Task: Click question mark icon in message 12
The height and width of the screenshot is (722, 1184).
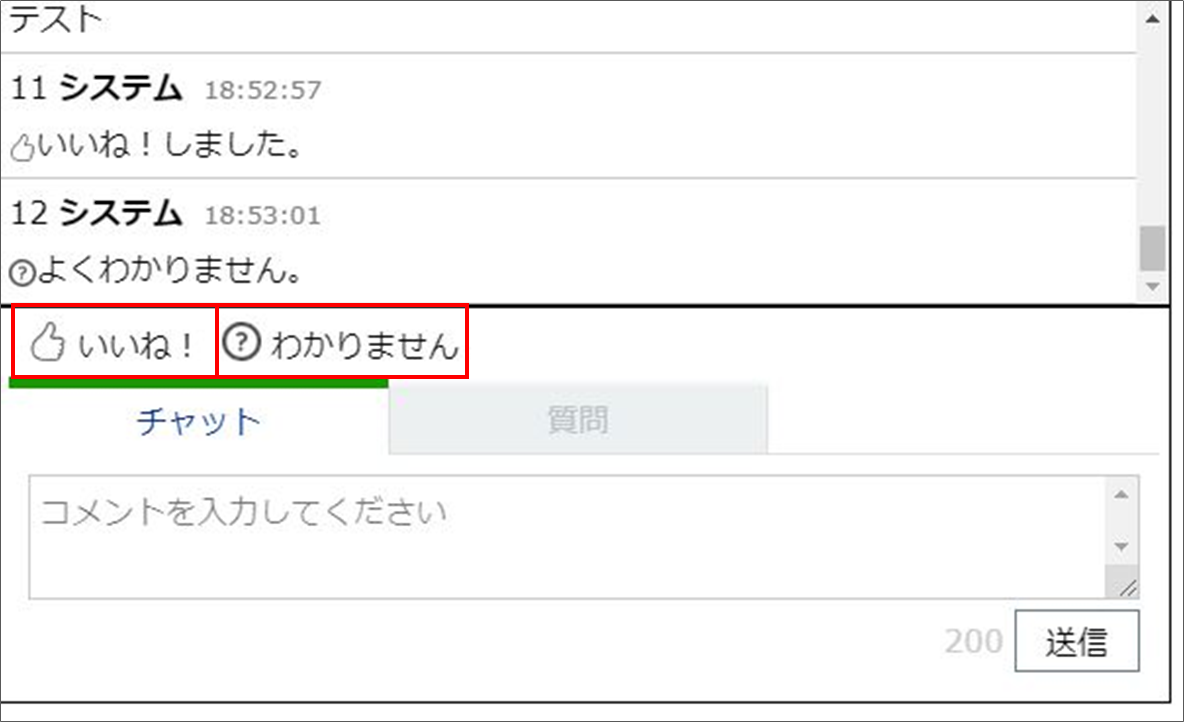Action: [x=23, y=272]
